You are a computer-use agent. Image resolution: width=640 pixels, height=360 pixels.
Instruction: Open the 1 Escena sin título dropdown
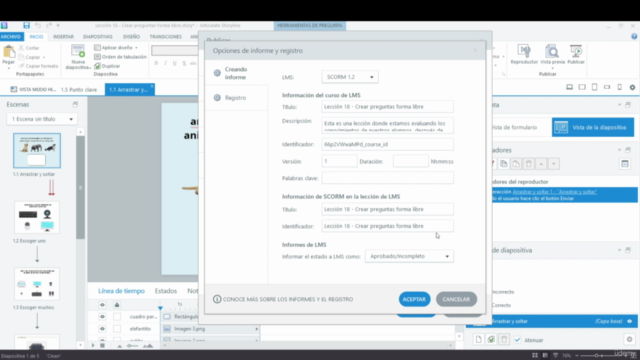point(42,119)
